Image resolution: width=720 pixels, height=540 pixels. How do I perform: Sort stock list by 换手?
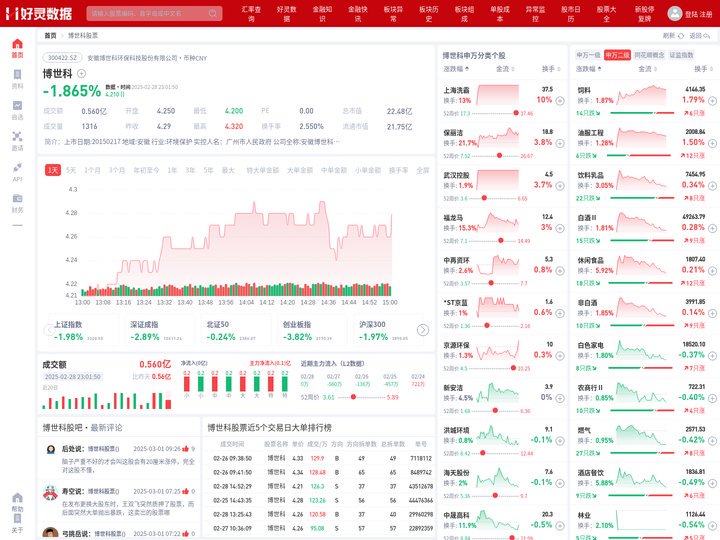[x=551, y=69]
